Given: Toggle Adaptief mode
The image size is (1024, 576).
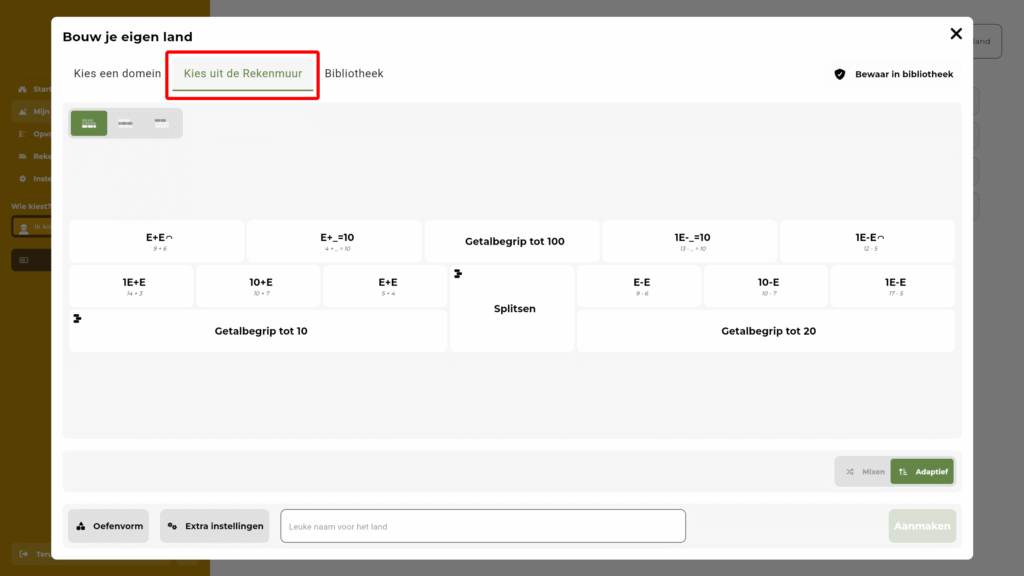Looking at the screenshot, I should tap(922, 471).
